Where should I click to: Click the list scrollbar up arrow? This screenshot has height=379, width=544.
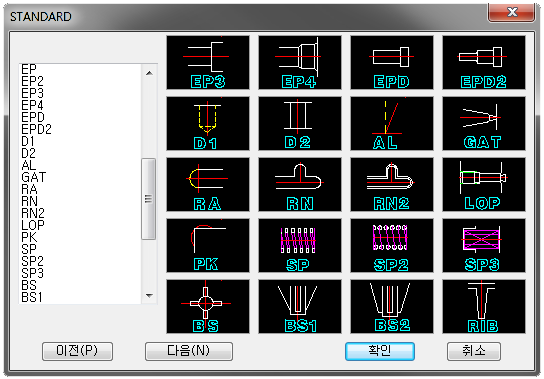(x=150, y=73)
